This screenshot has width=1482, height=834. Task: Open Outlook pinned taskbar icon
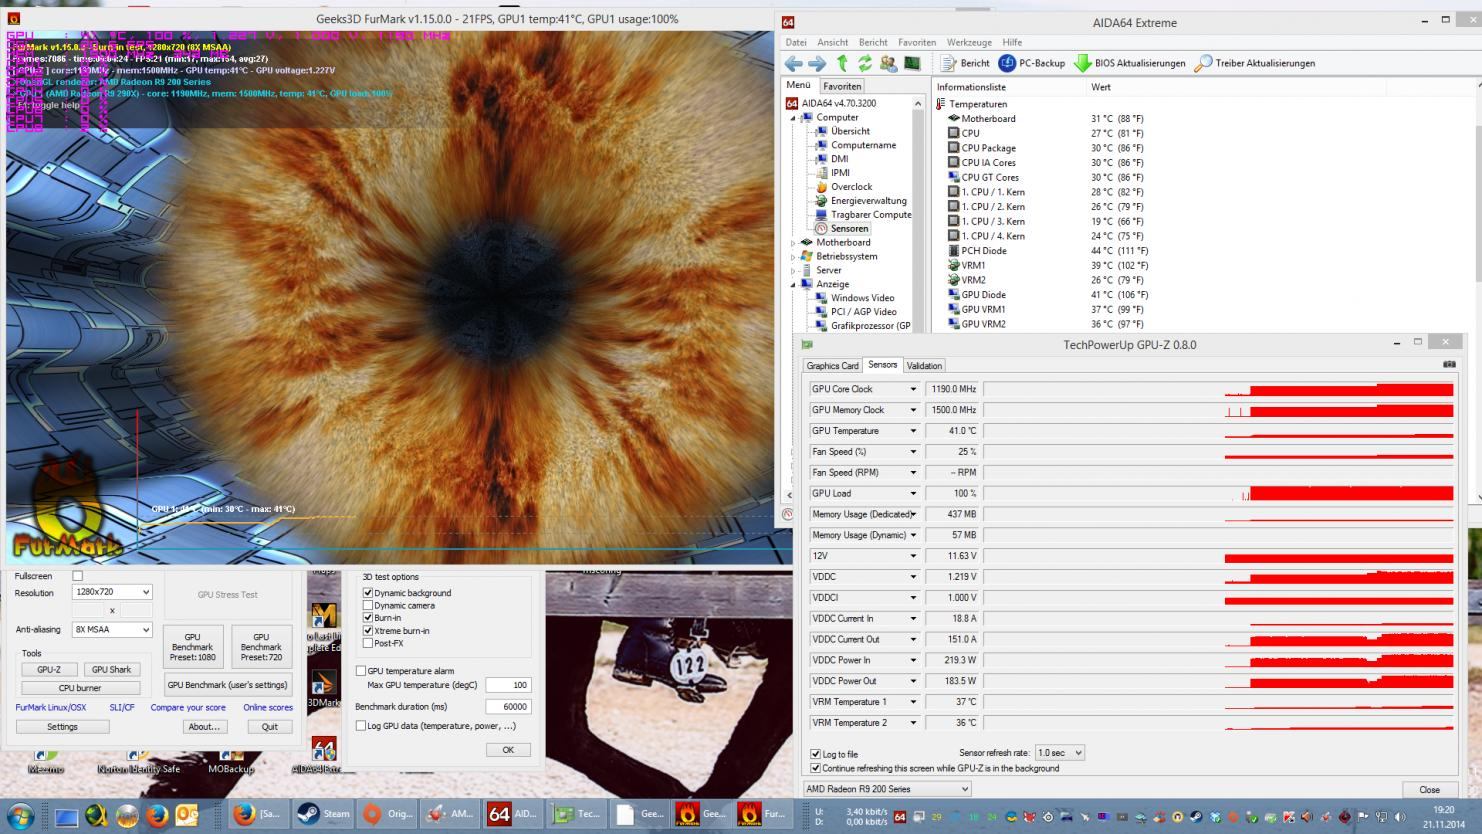point(186,815)
